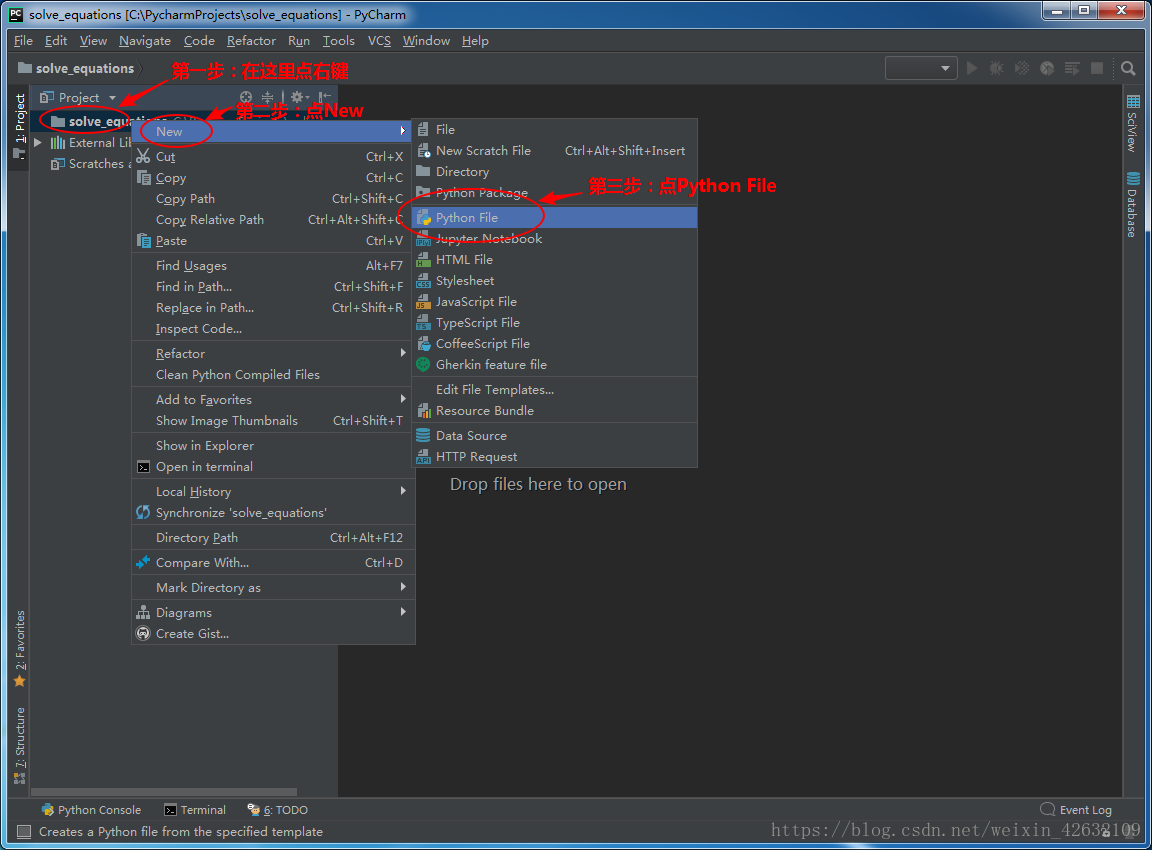Click the Debug bug icon in toolbar
1152x850 pixels.
tap(997, 68)
